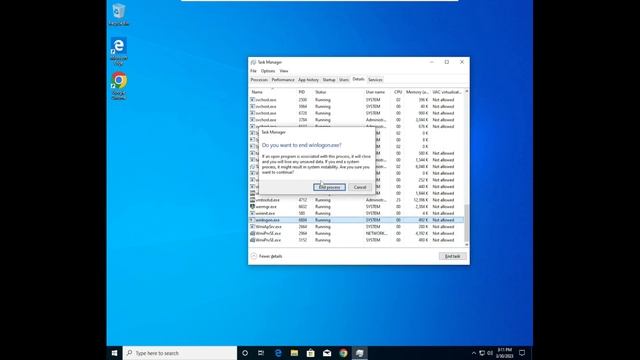Select the Microsoft Edge desktop shortcut
Viewport: 640px width, 360px height.
(x=119, y=52)
